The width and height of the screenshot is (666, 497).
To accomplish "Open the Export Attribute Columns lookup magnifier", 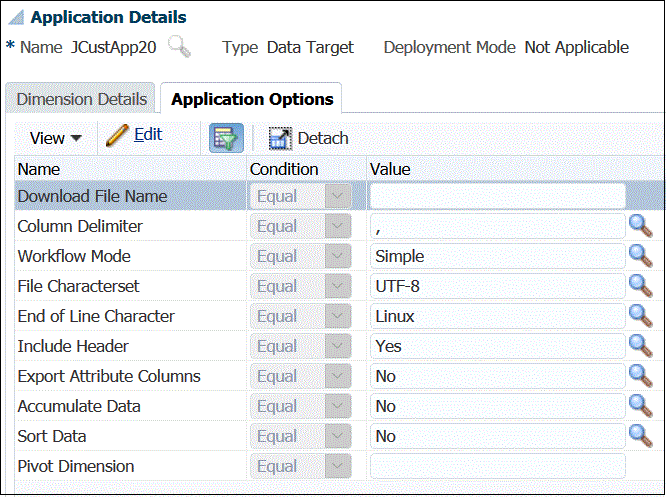I will point(640,376).
